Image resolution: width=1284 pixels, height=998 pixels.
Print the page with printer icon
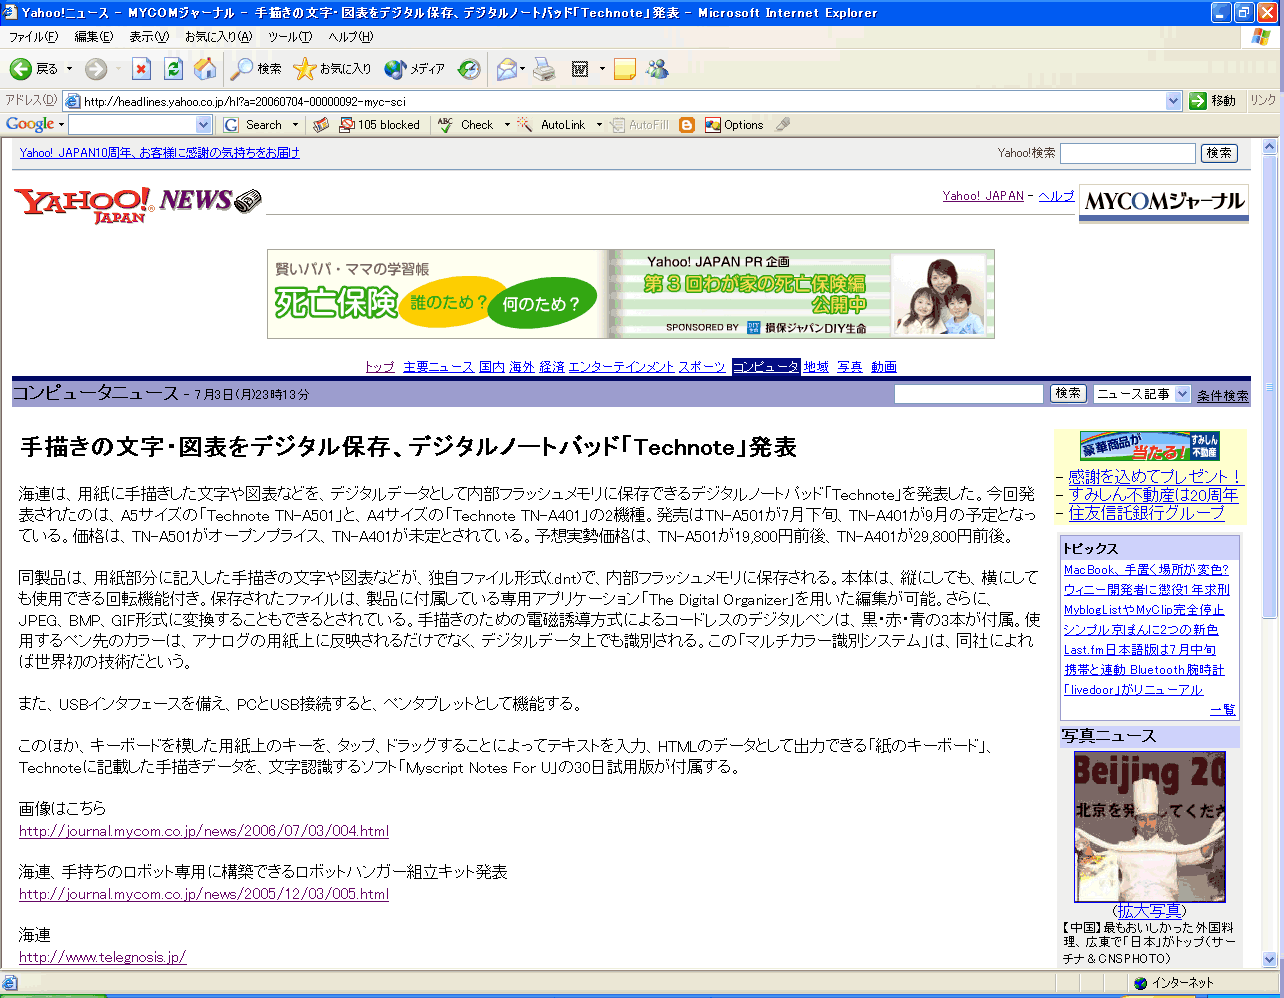click(544, 69)
